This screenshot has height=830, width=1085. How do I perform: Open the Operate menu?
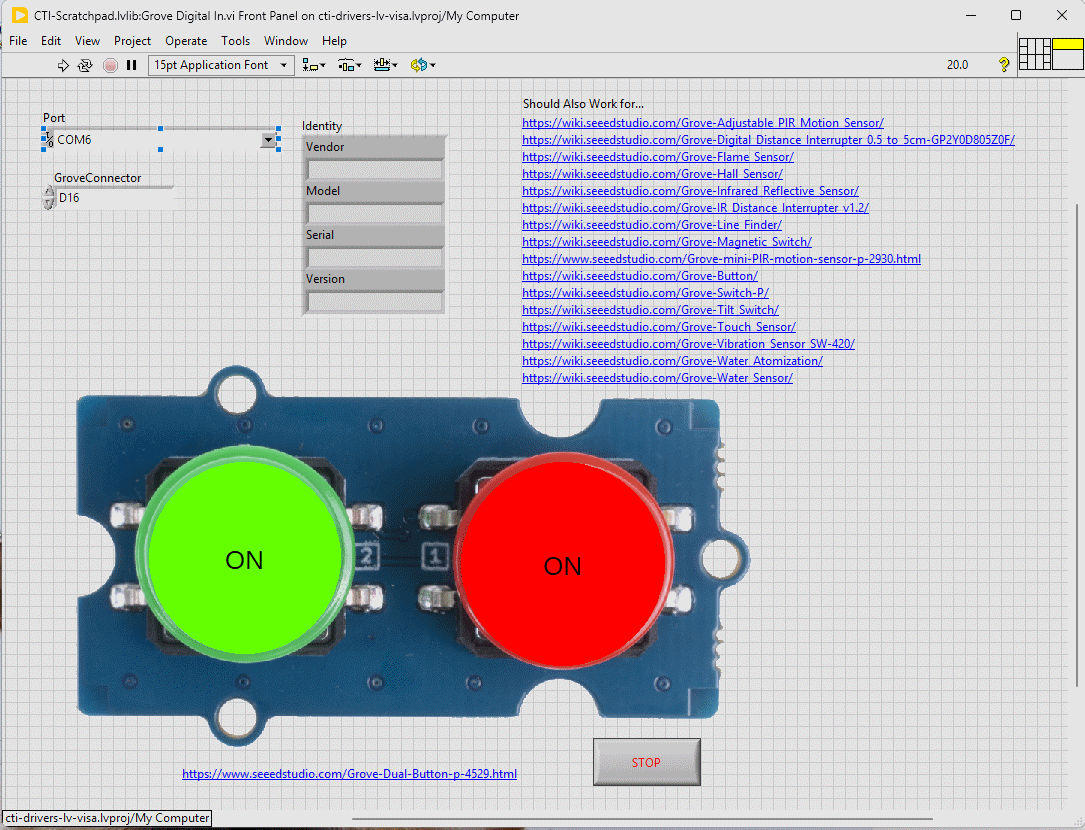click(x=186, y=41)
